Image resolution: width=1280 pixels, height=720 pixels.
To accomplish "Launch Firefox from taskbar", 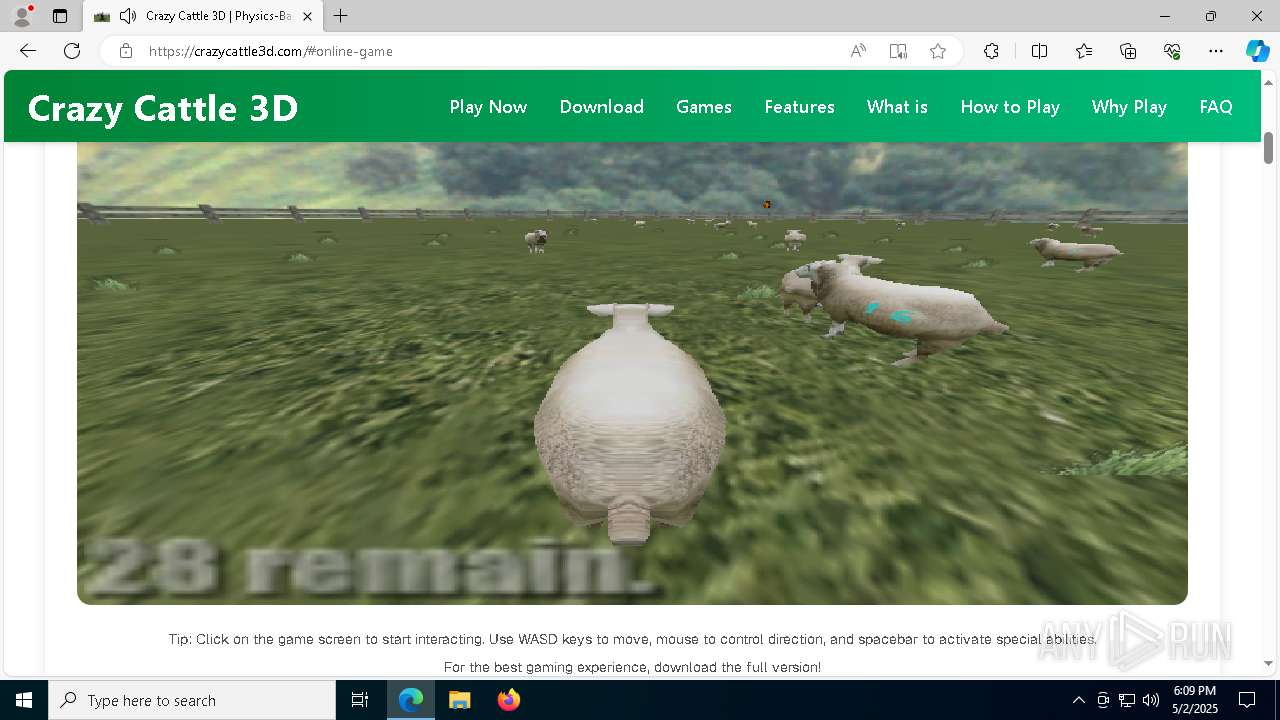I will coord(508,700).
